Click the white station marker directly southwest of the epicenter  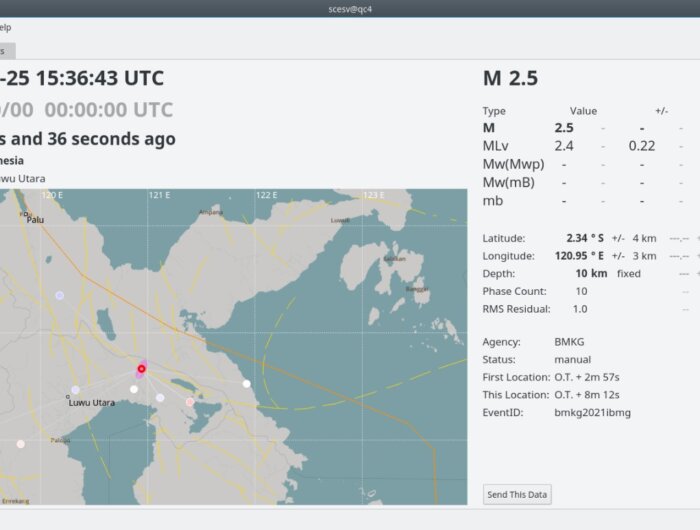(x=134, y=389)
